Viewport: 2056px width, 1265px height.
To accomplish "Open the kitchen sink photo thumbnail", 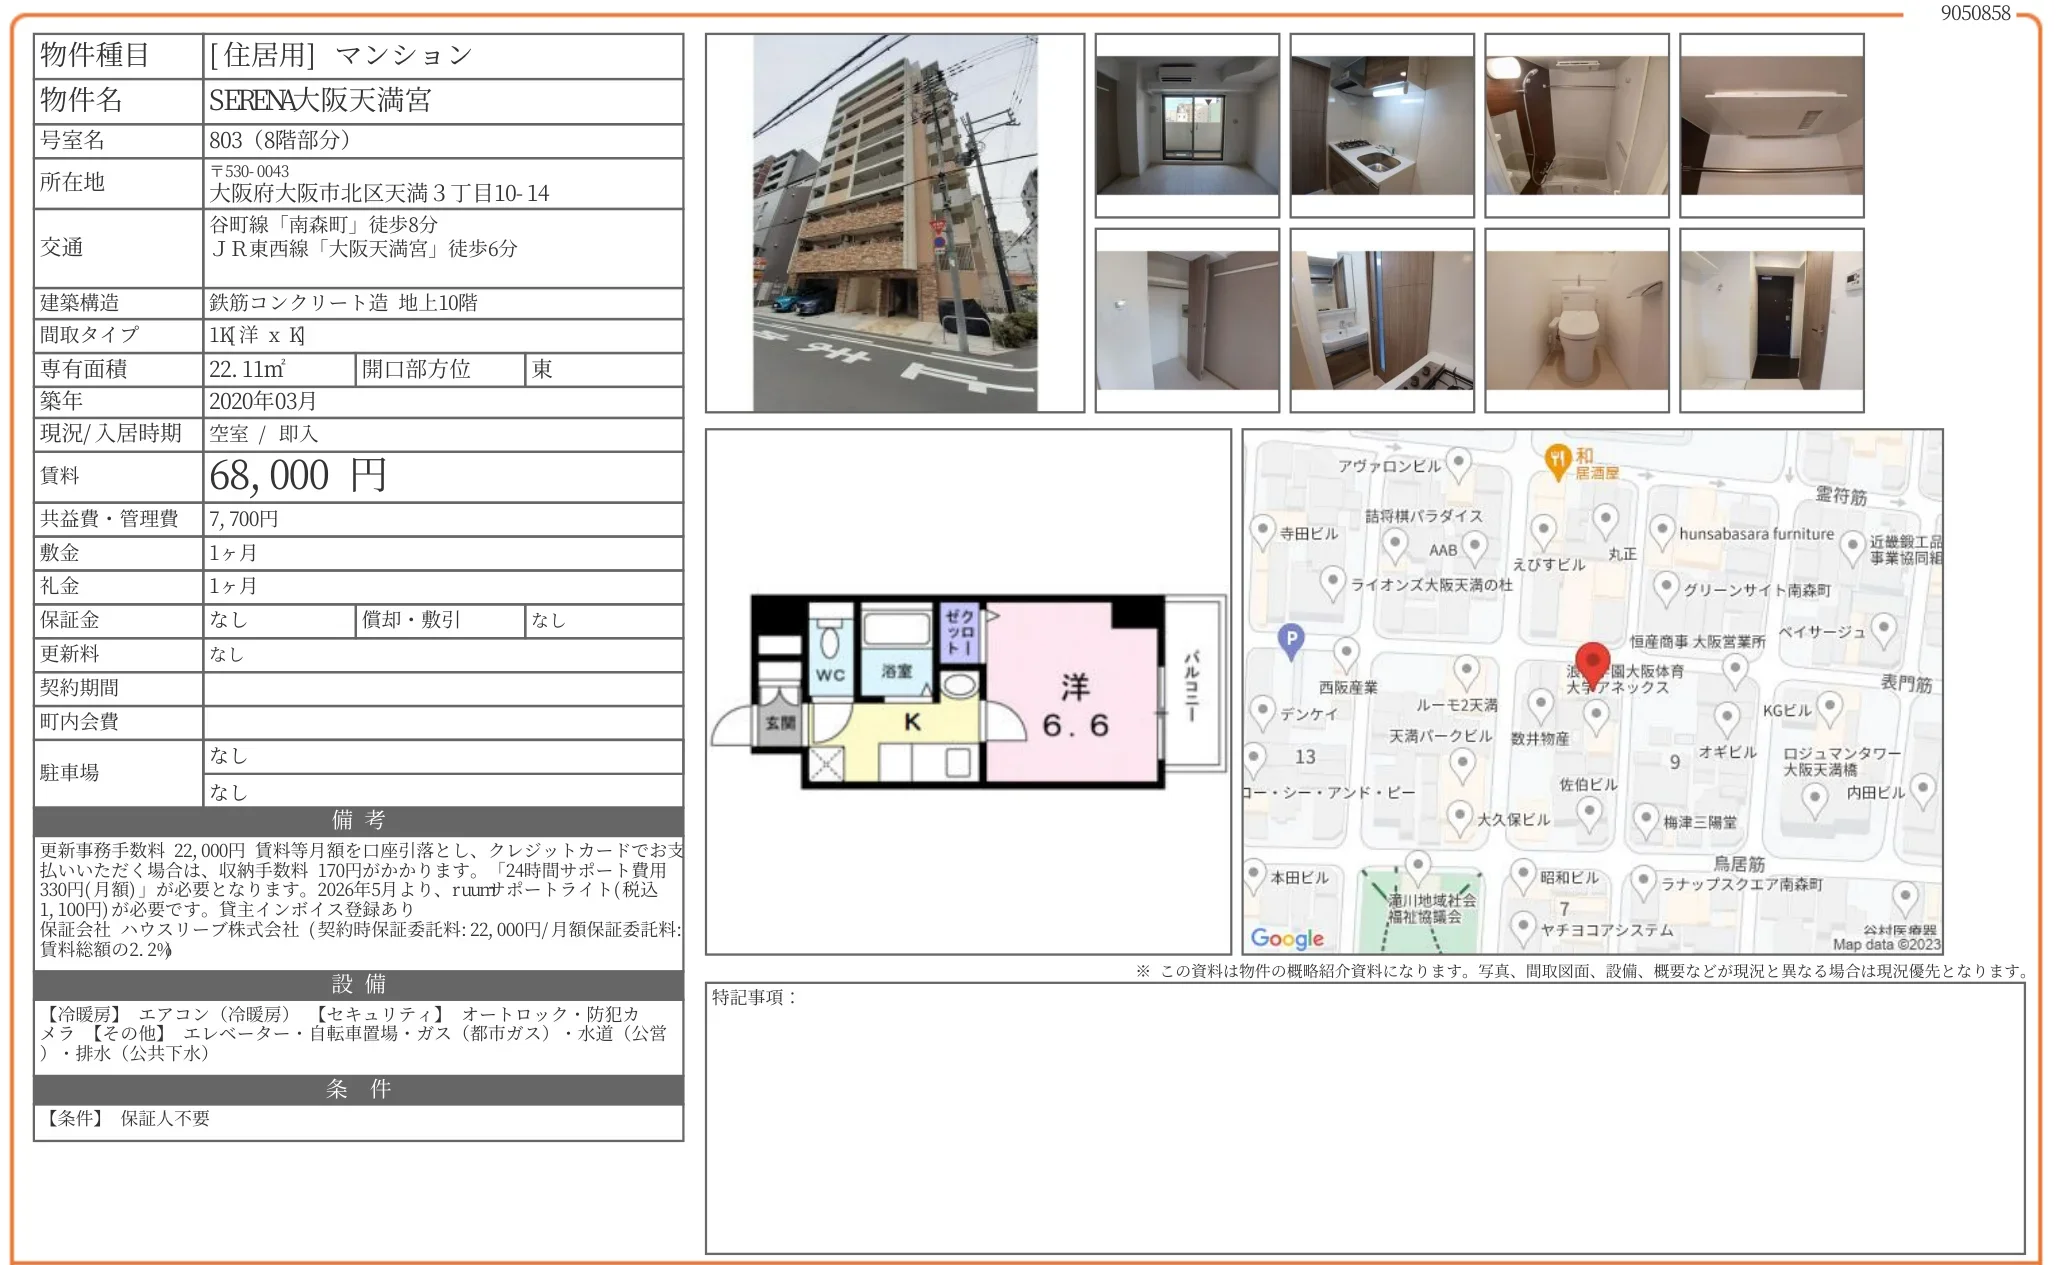I will pyautogui.click(x=1381, y=126).
